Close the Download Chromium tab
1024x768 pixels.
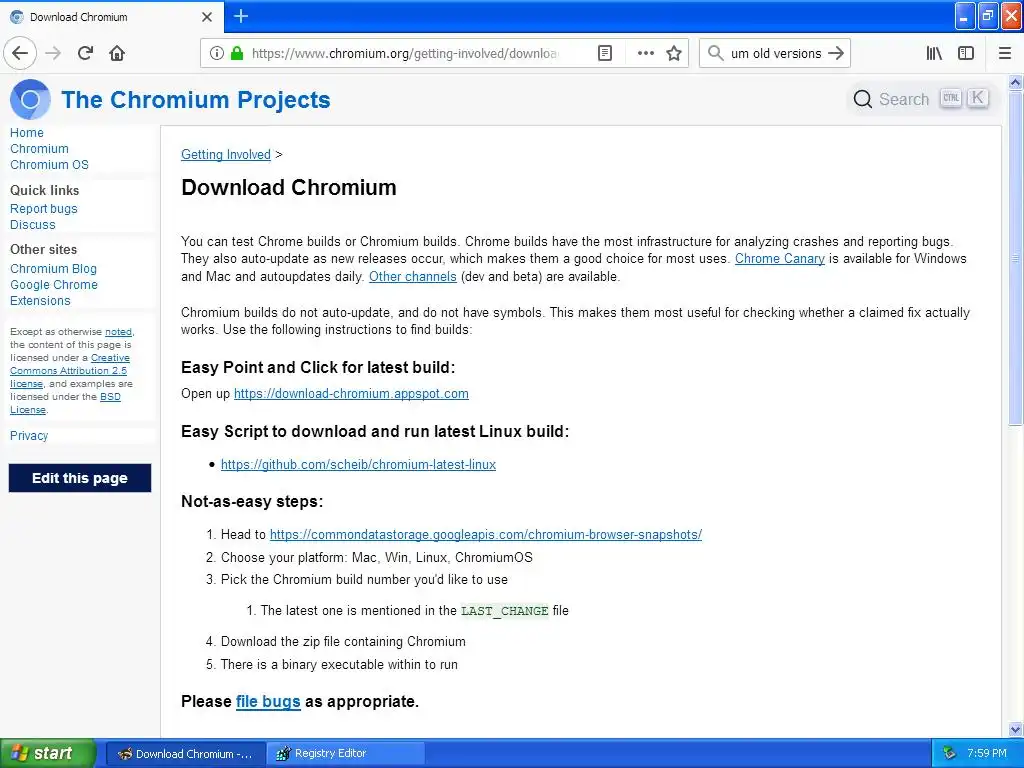(x=207, y=17)
